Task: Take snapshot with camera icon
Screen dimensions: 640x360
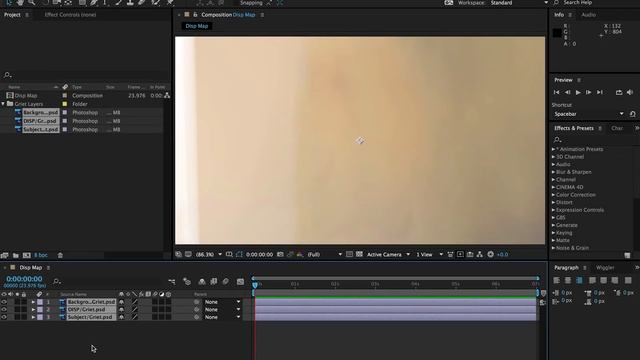Action: [x=280, y=254]
